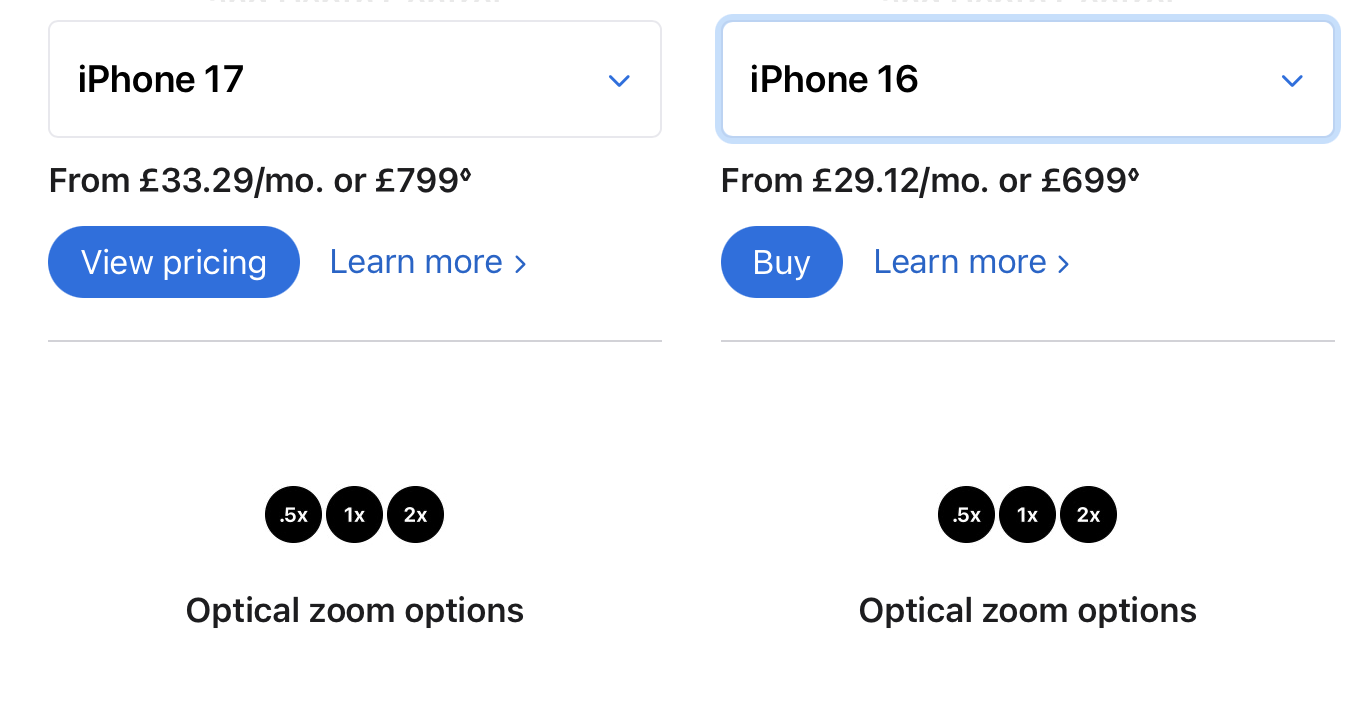This screenshot has width=1368, height=708.
Task: Click the 2x zoom badge under iPhone 17
Action: [415, 515]
